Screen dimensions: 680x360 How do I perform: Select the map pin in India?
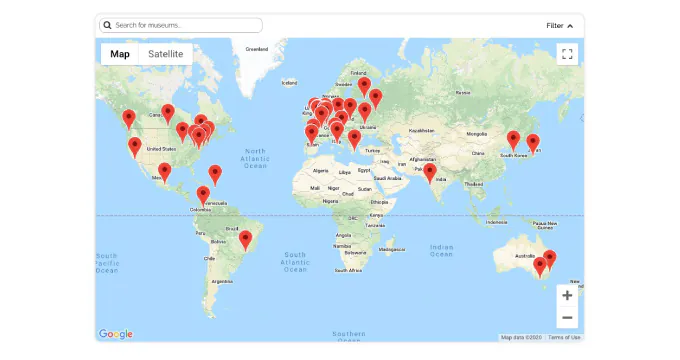pyautogui.click(x=430, y=173)
